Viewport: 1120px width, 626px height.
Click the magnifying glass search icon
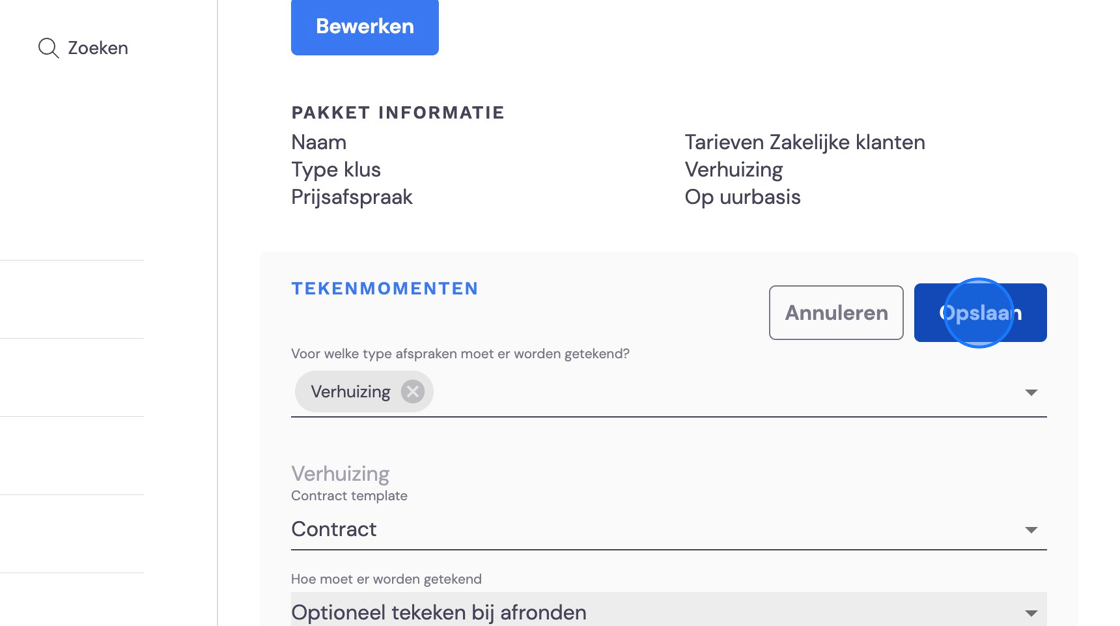click(x=48, y=48)
